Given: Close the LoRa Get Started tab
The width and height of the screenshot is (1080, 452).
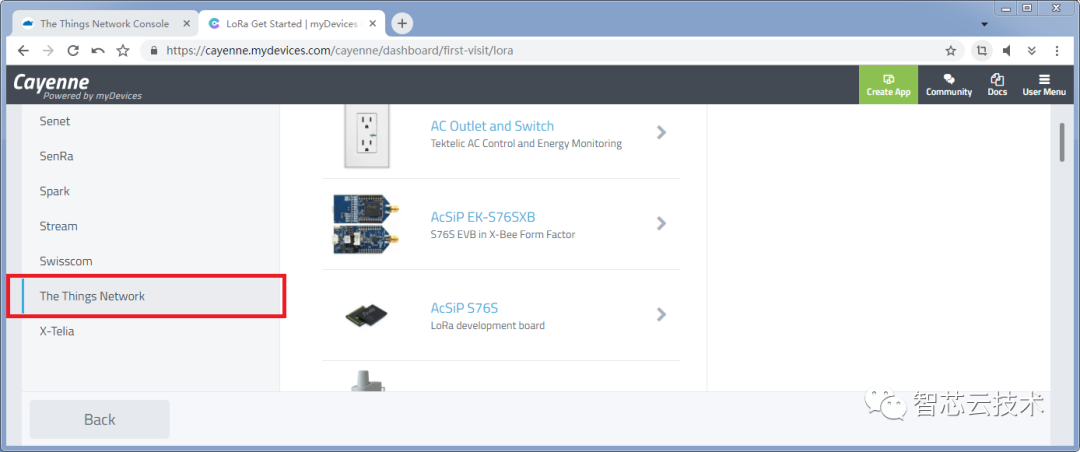Looking at the screenshot, I should (x=374, y=23).
